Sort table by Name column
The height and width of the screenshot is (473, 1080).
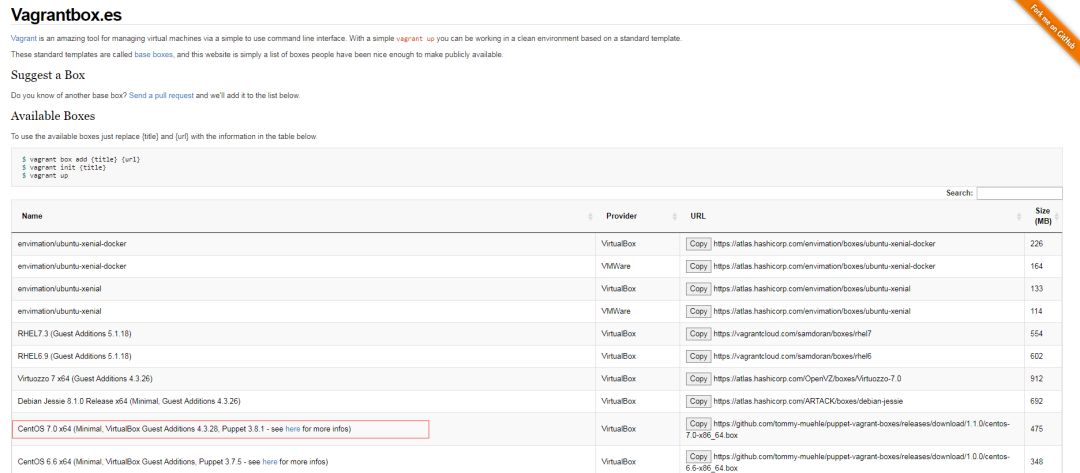(303, 216)
